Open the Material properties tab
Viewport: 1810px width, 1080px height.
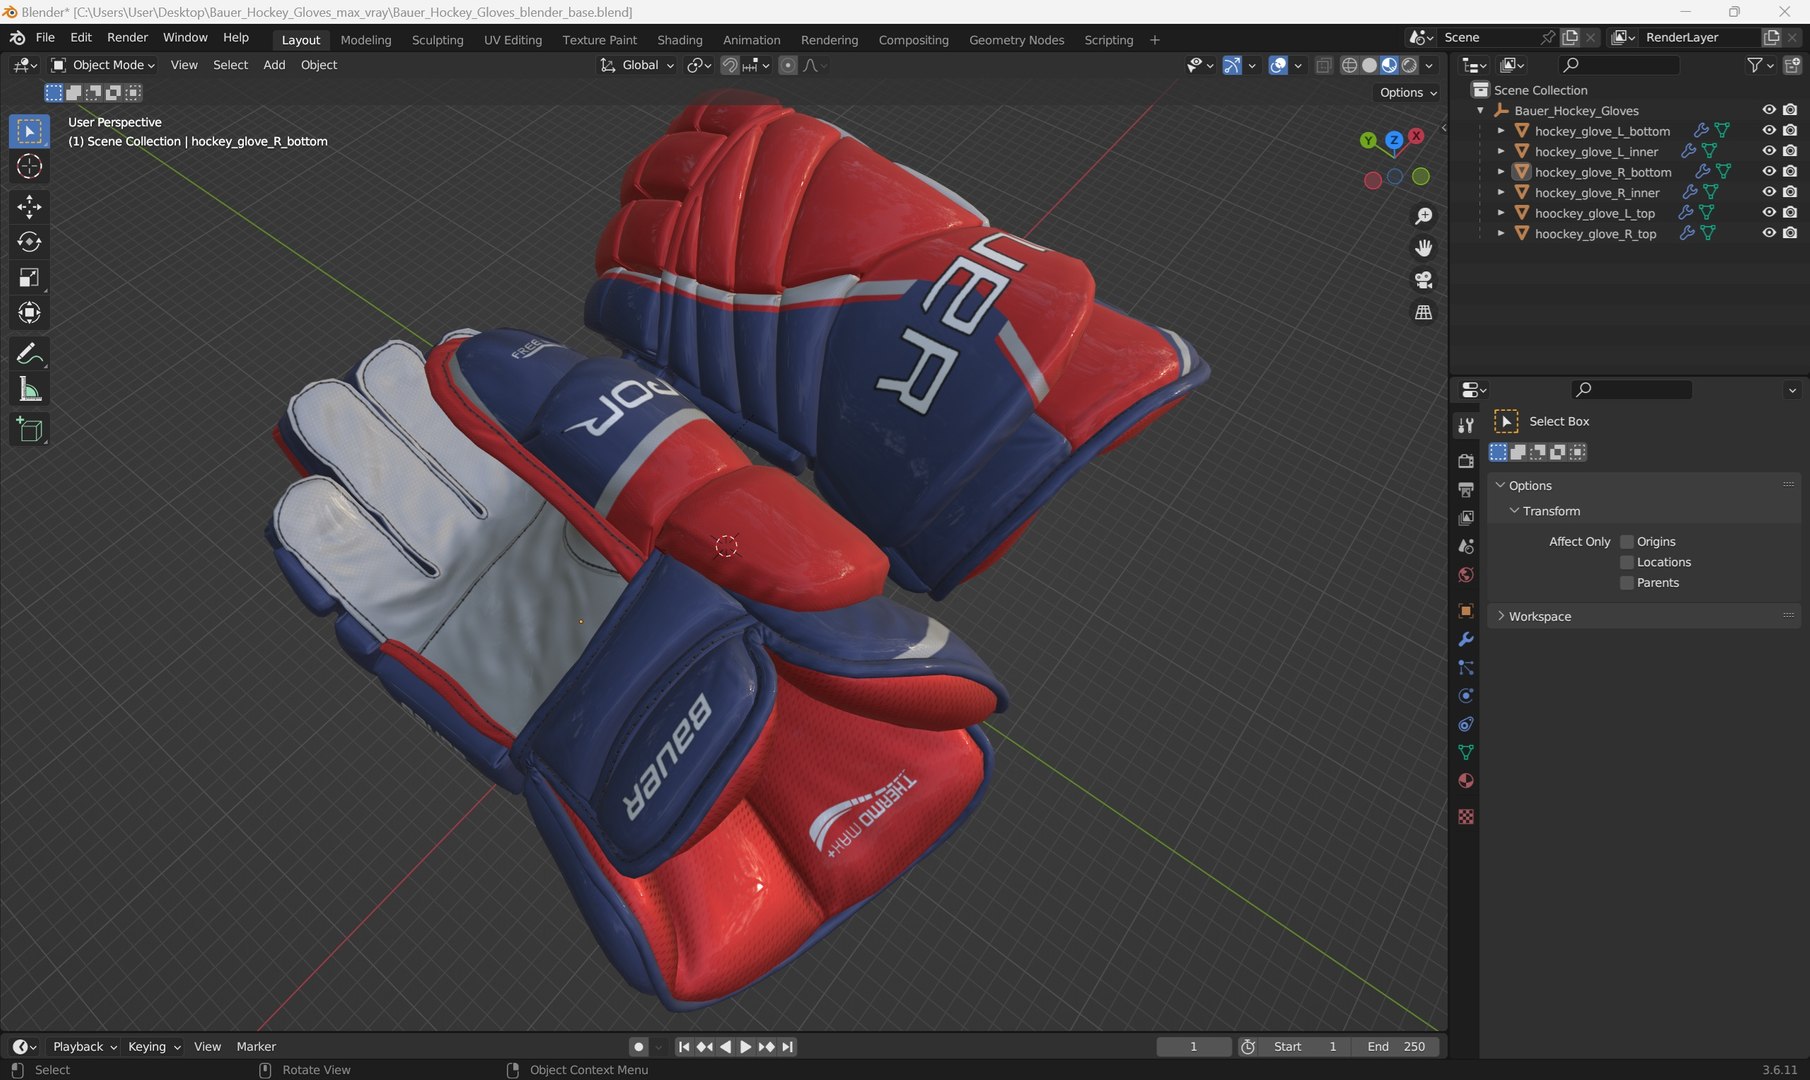(1466, 781)
